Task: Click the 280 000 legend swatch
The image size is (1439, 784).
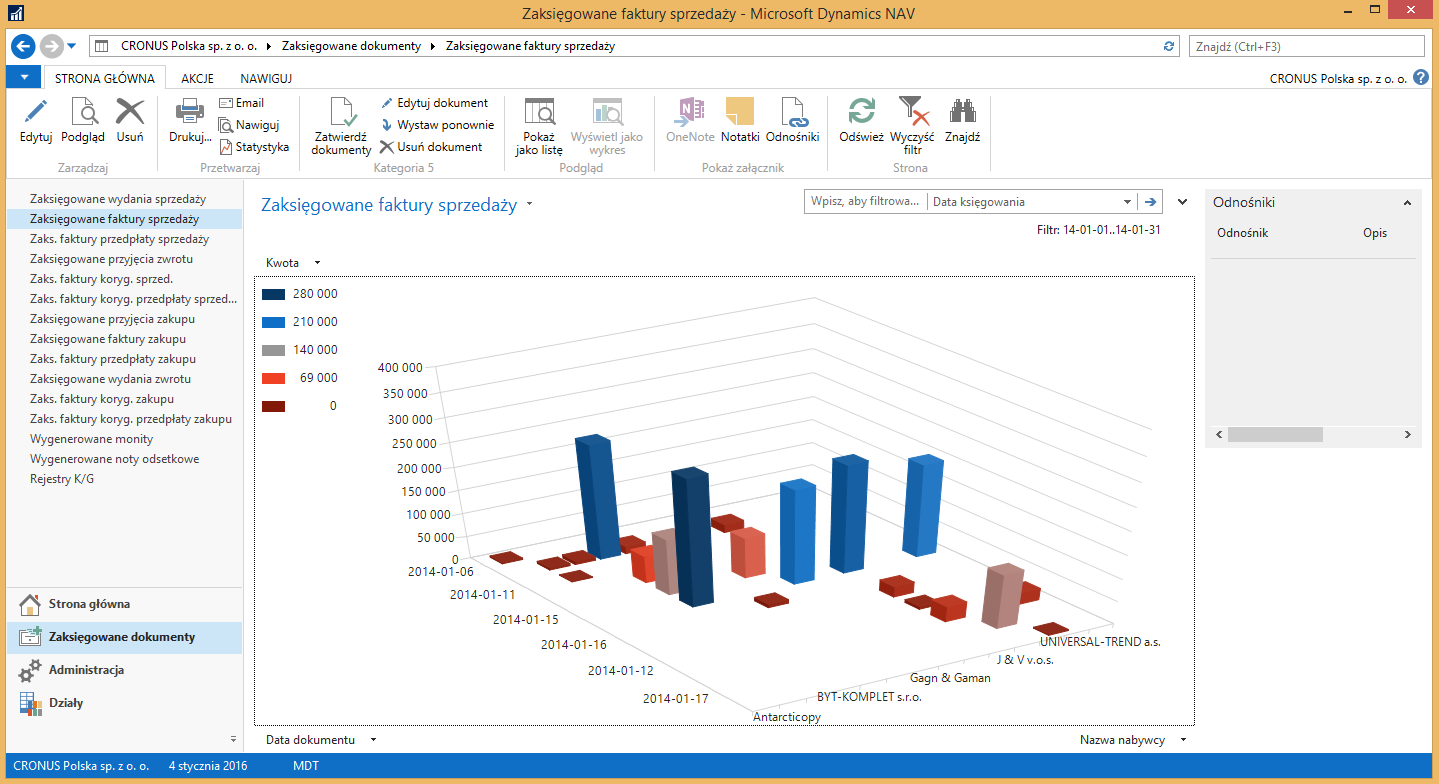Action: 274,294
